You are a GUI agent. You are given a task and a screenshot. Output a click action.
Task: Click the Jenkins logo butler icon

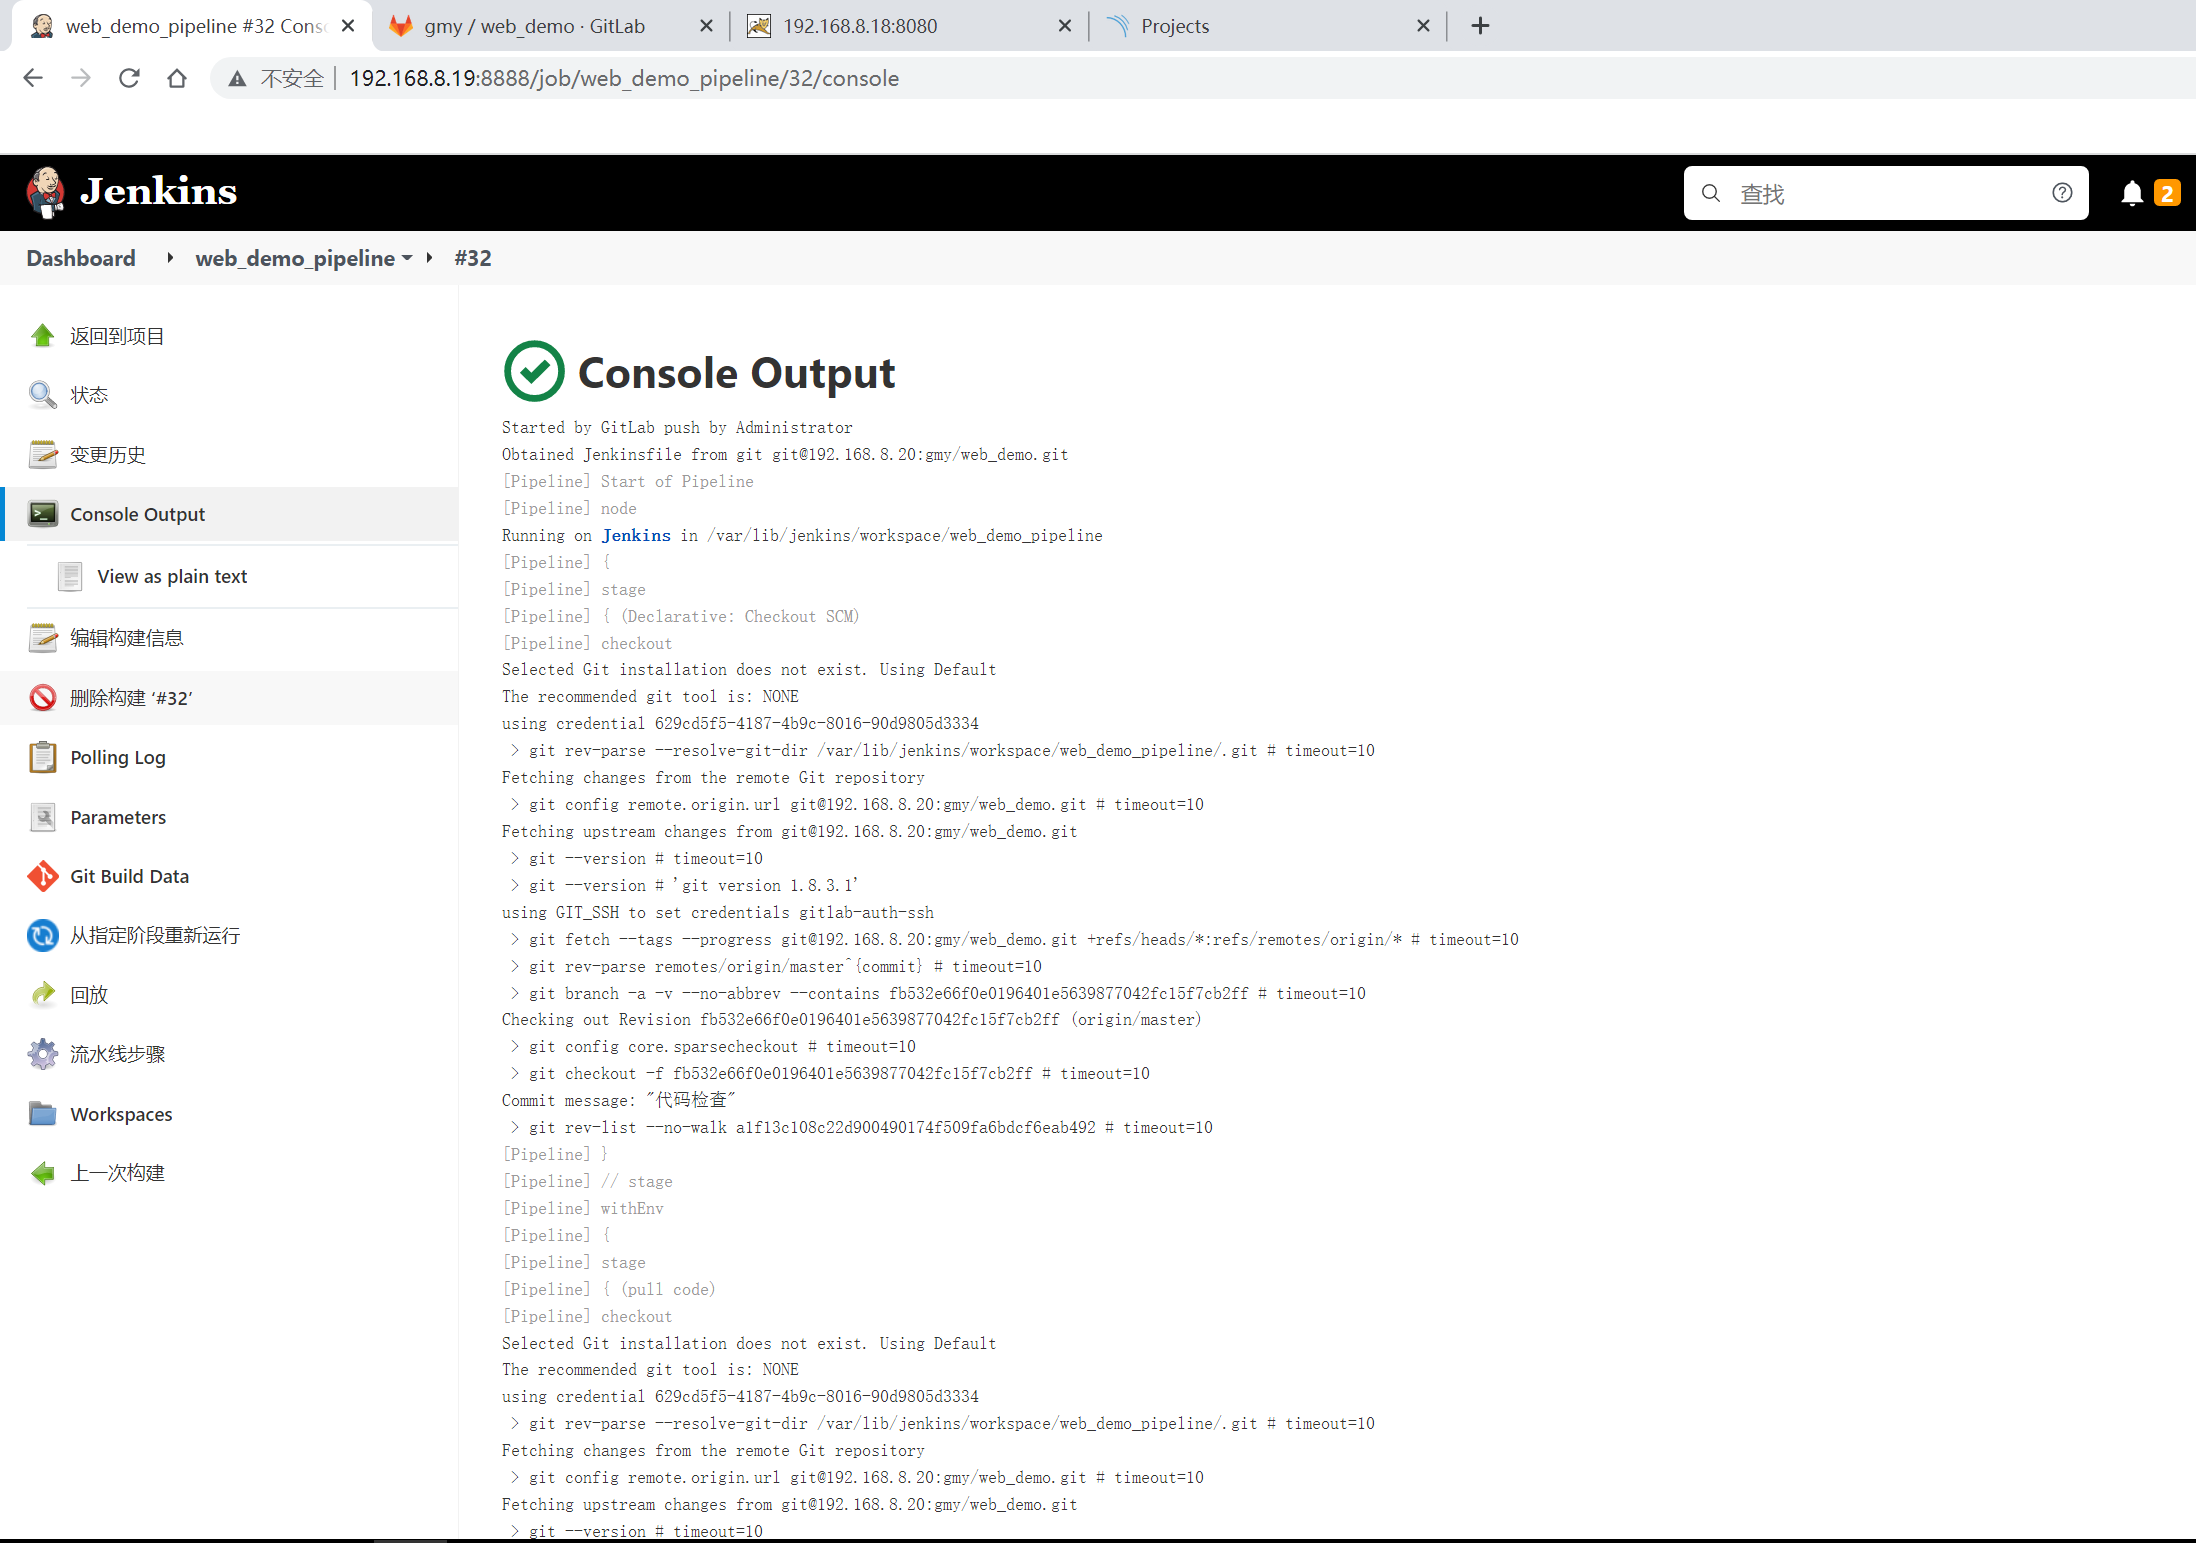(x=45, y=192)
